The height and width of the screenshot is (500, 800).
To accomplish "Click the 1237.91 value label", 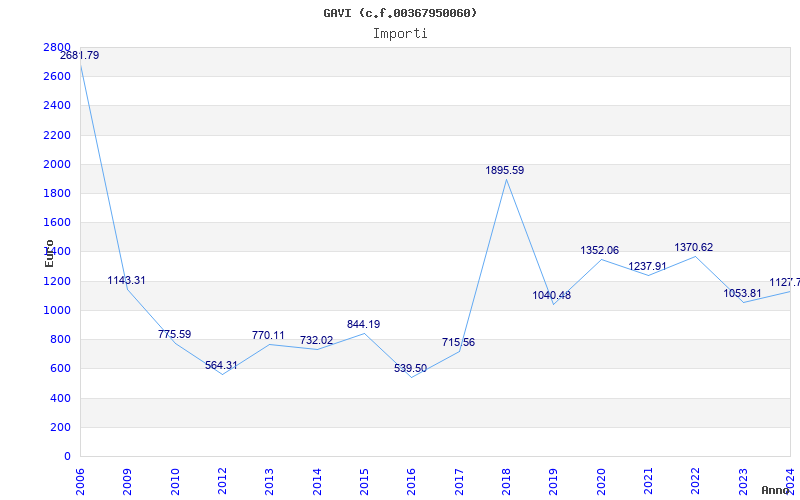I will click(x=647, y=267).
